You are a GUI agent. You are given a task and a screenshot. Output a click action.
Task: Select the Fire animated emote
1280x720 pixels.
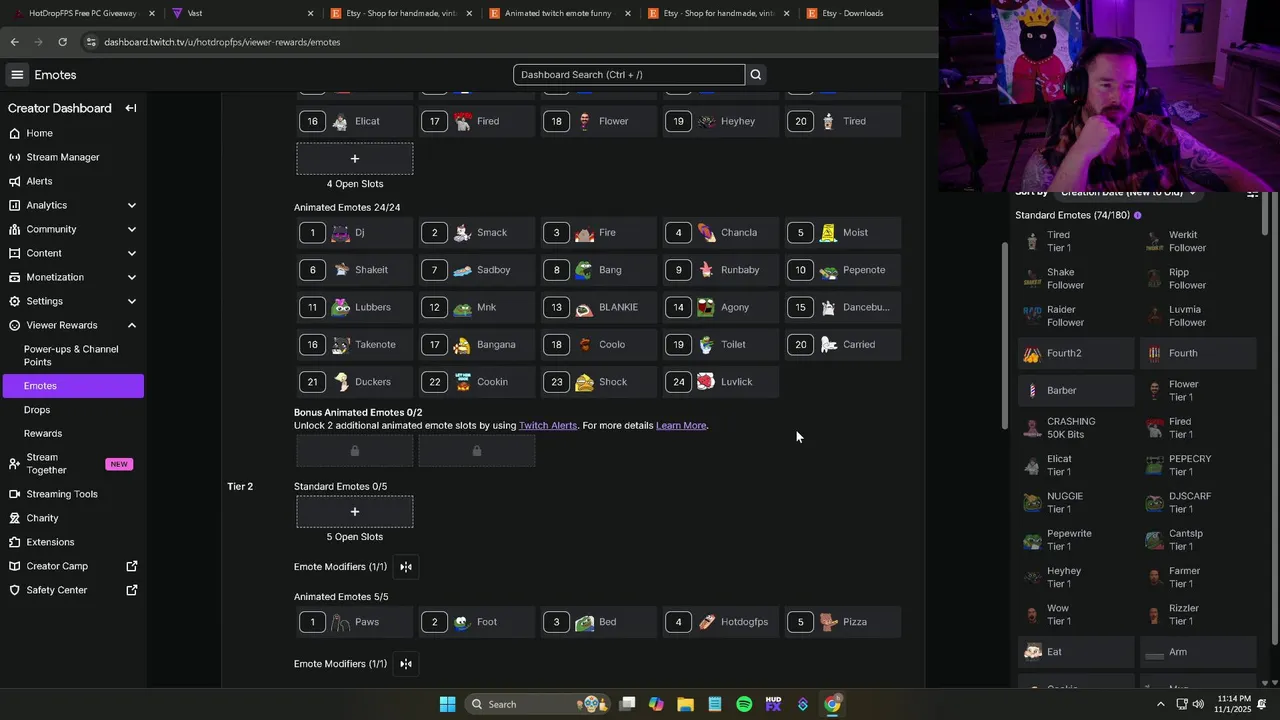point(599,233)
